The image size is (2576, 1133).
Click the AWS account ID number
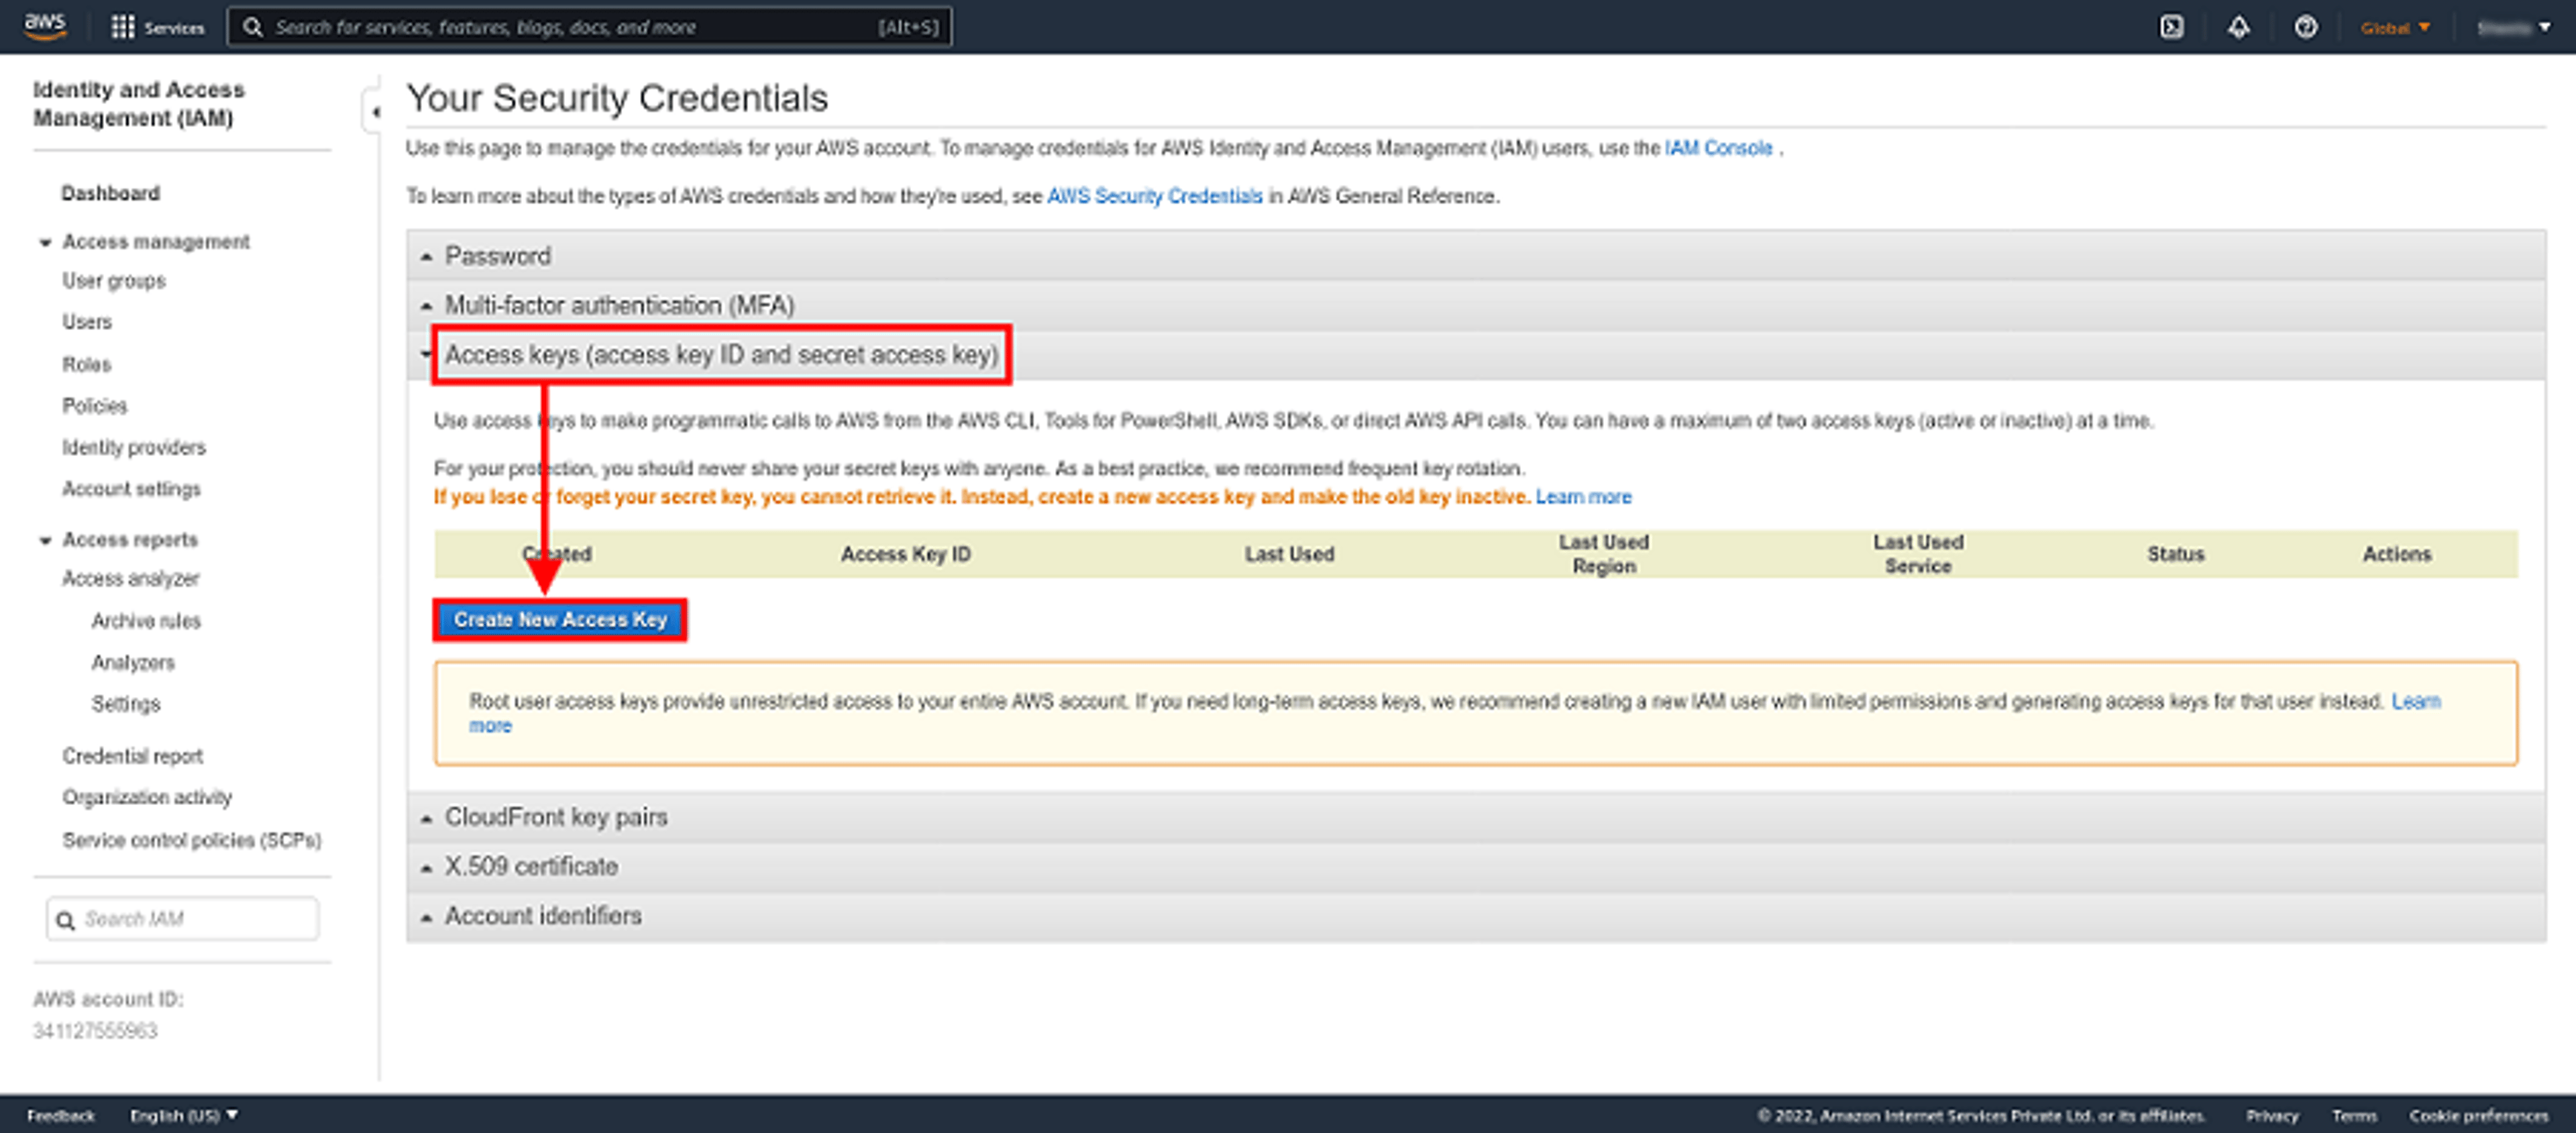click(x=95, y=1031)
